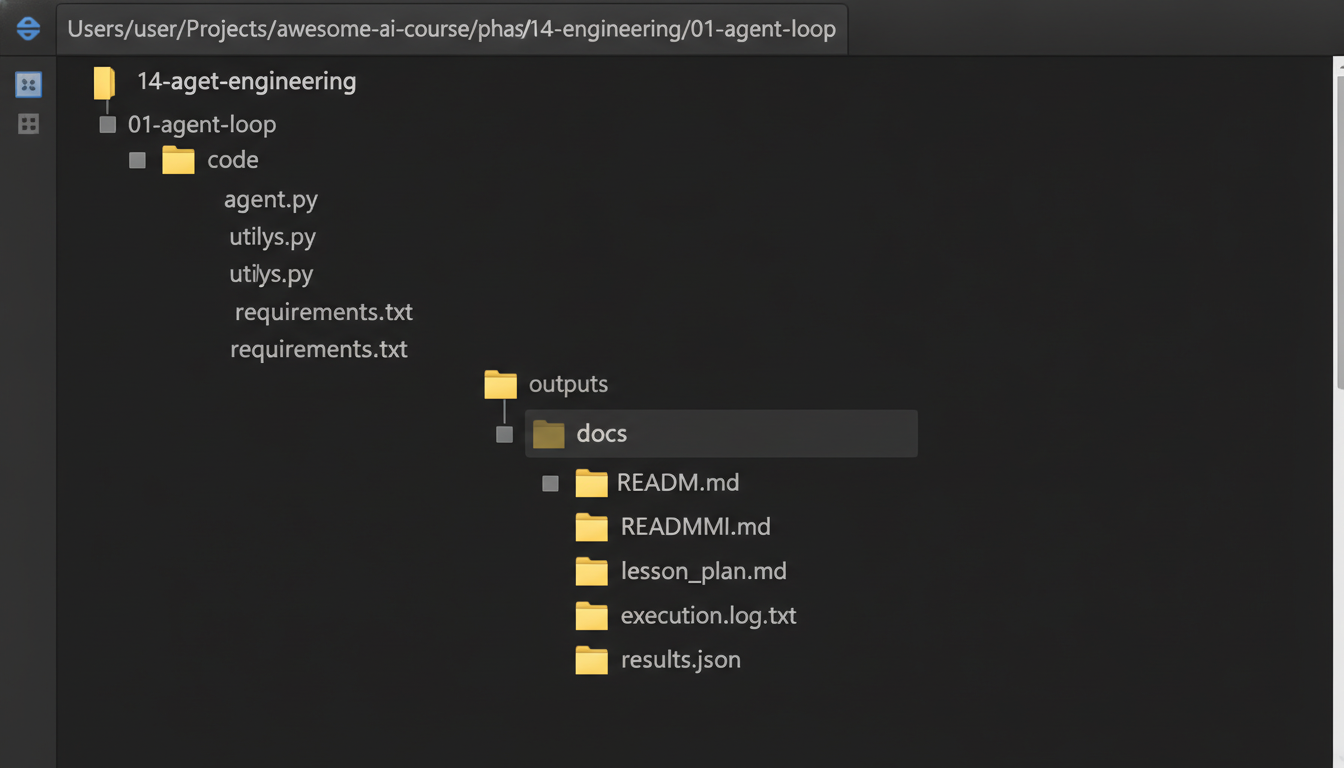Select the outputs folder label

point(568,384)
